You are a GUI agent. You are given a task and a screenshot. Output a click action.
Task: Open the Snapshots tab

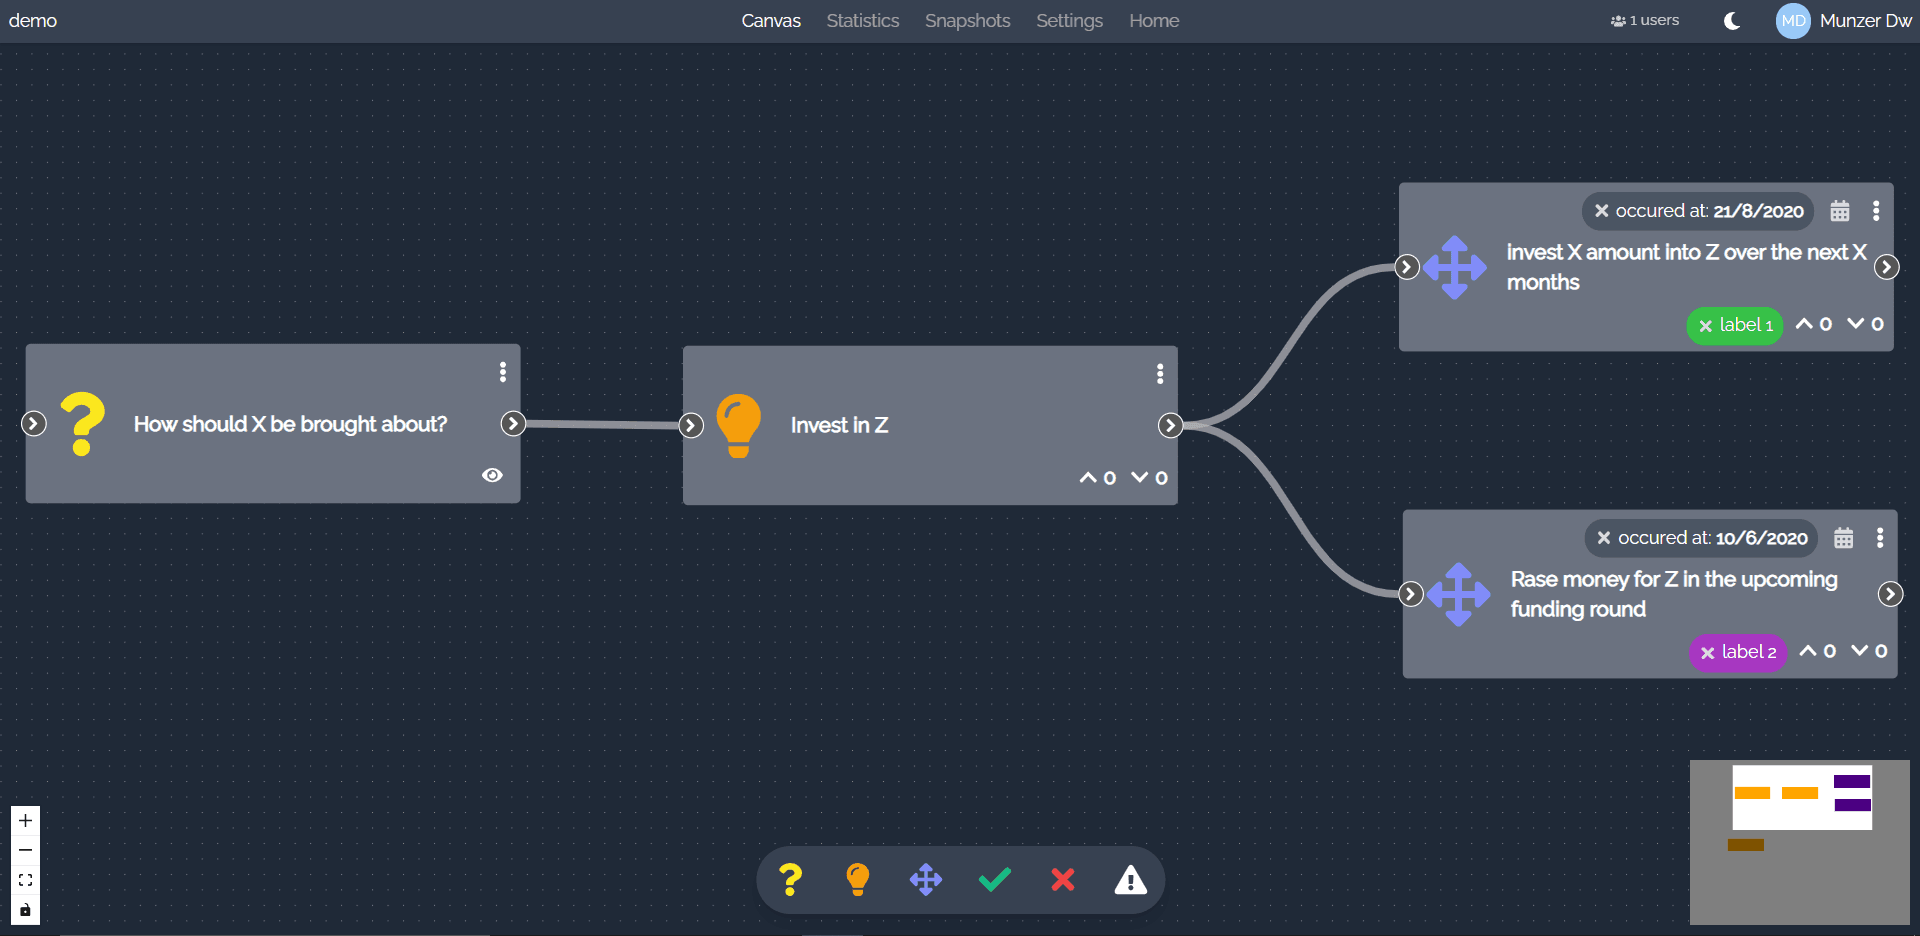pos(967,21)
